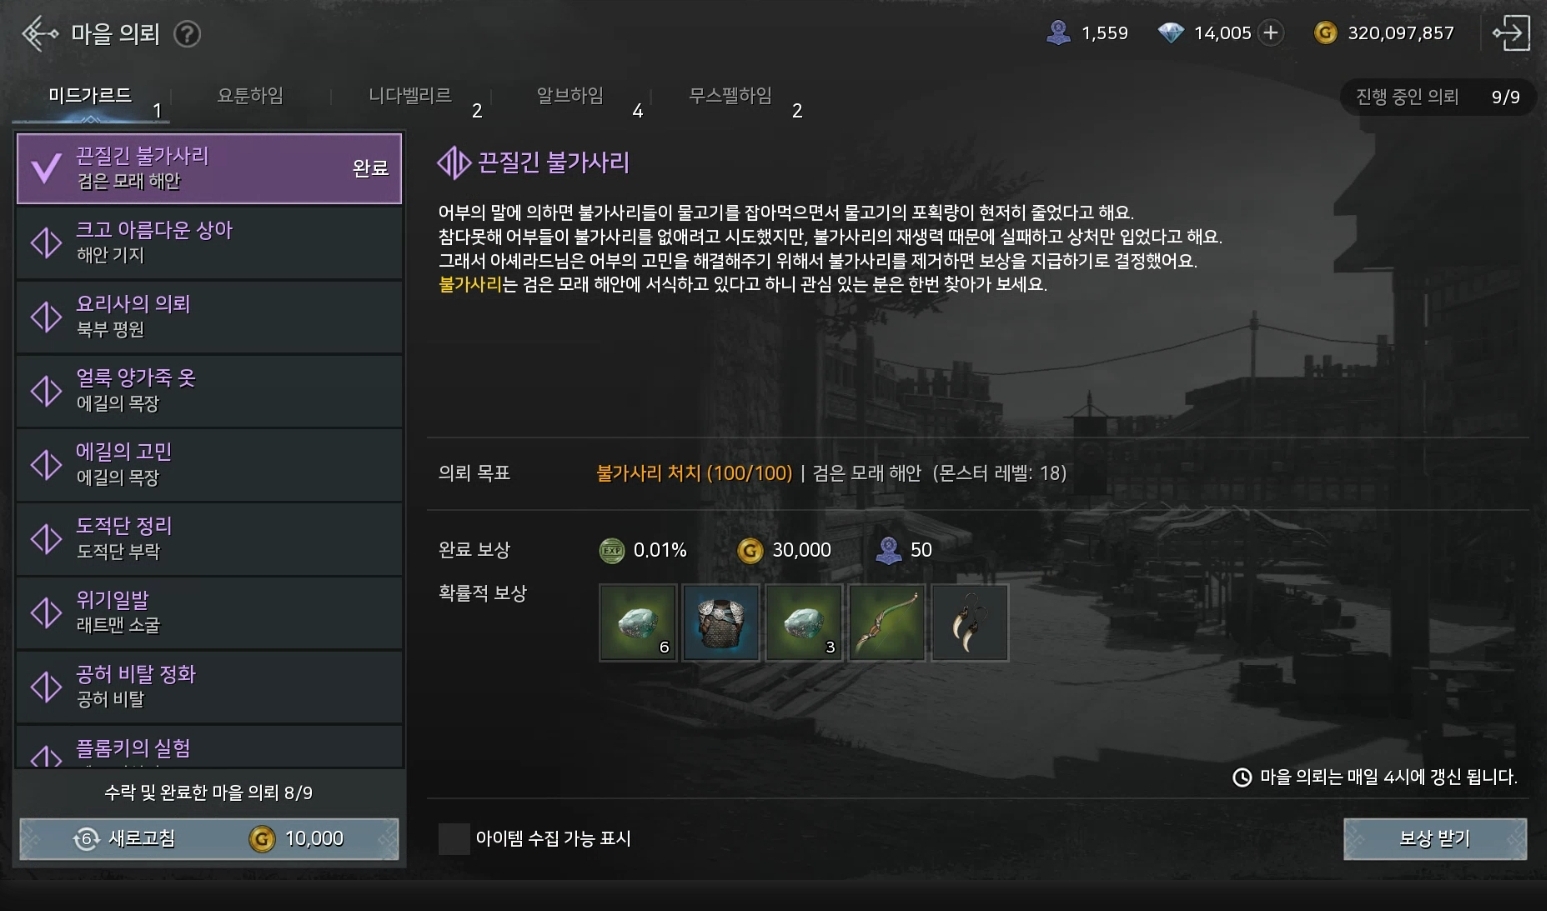This screenshot has width=1547, height=911.
Task: Open the 알브하임 tab
Action: [570, 96]
